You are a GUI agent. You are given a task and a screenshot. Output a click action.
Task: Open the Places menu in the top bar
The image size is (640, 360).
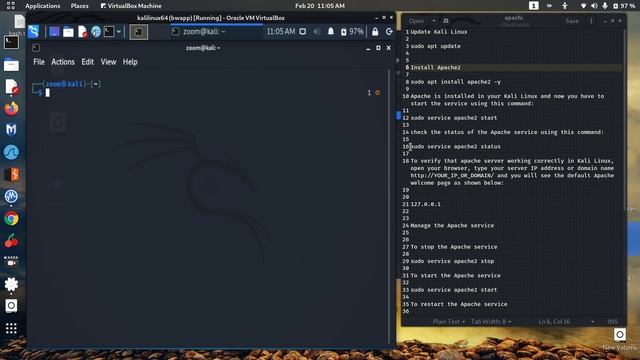tap(79, 6)
